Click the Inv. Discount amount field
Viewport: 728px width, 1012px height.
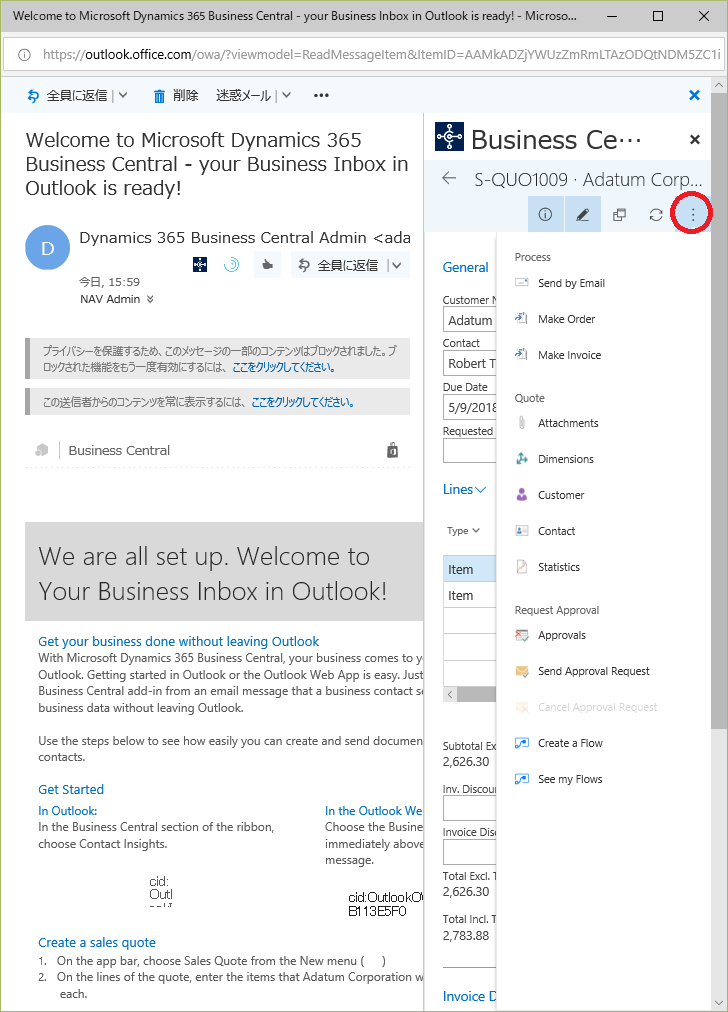pos(470,809)
